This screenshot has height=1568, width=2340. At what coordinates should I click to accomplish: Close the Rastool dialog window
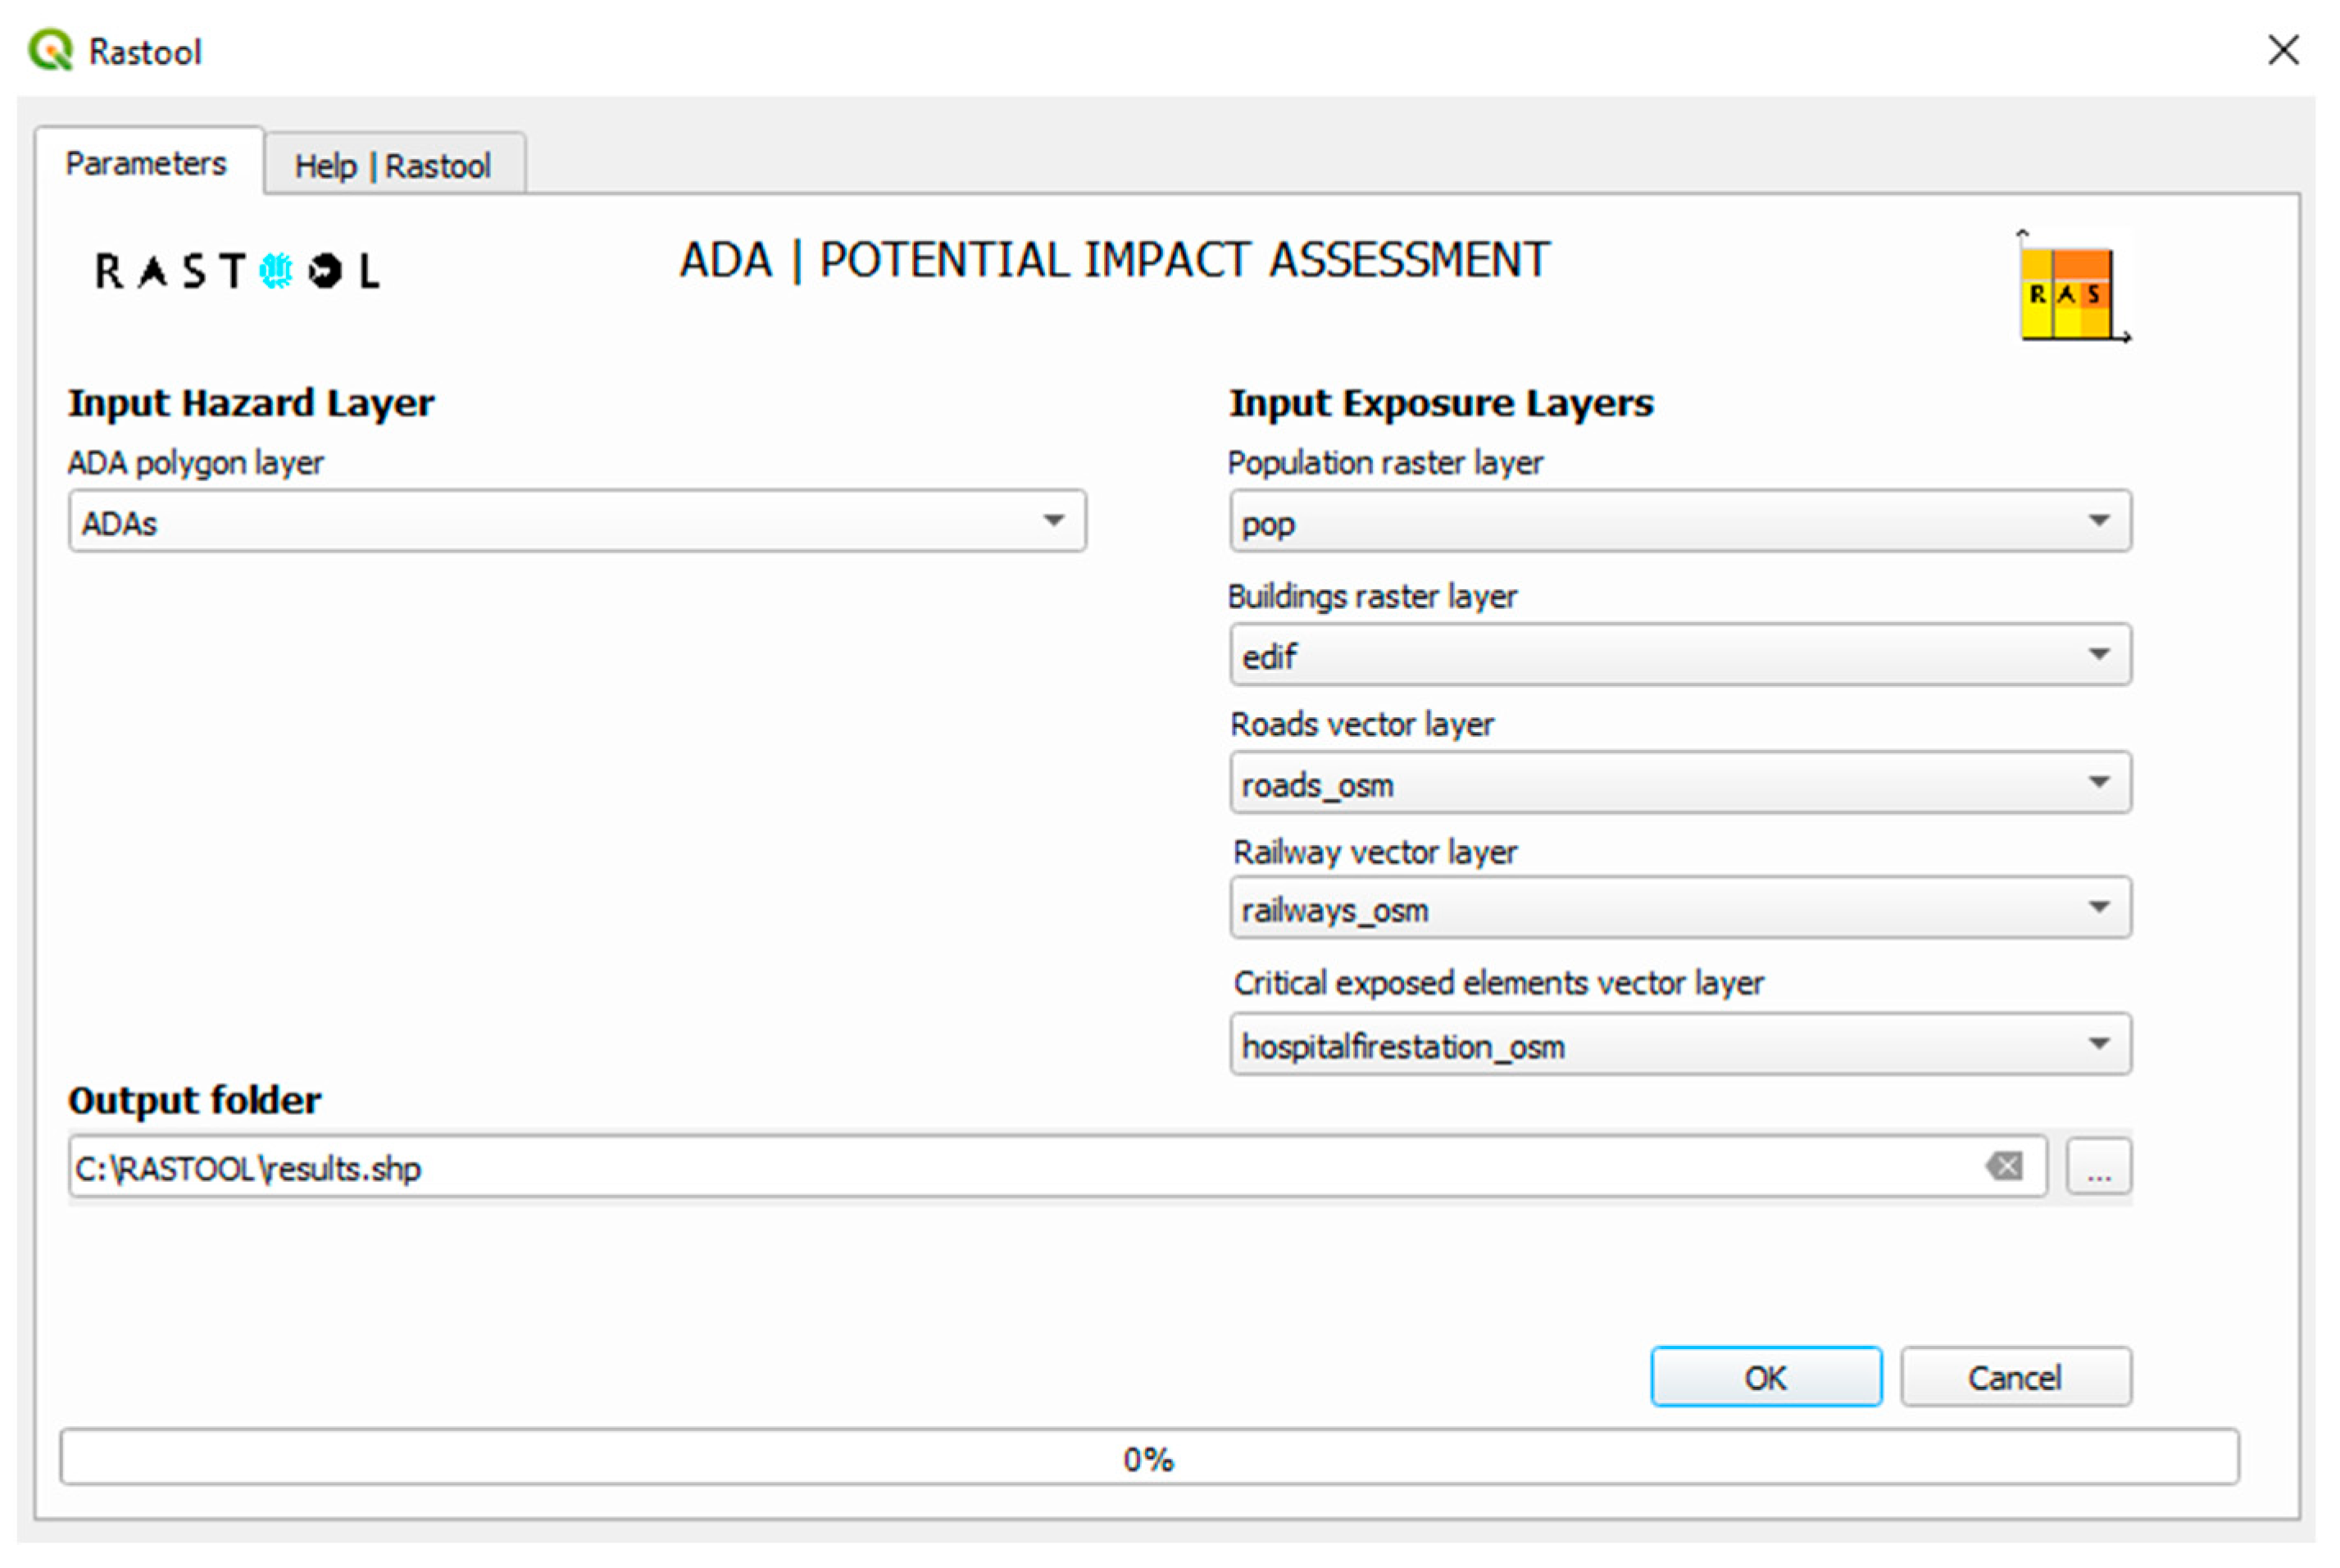(x=2283, y=50)
